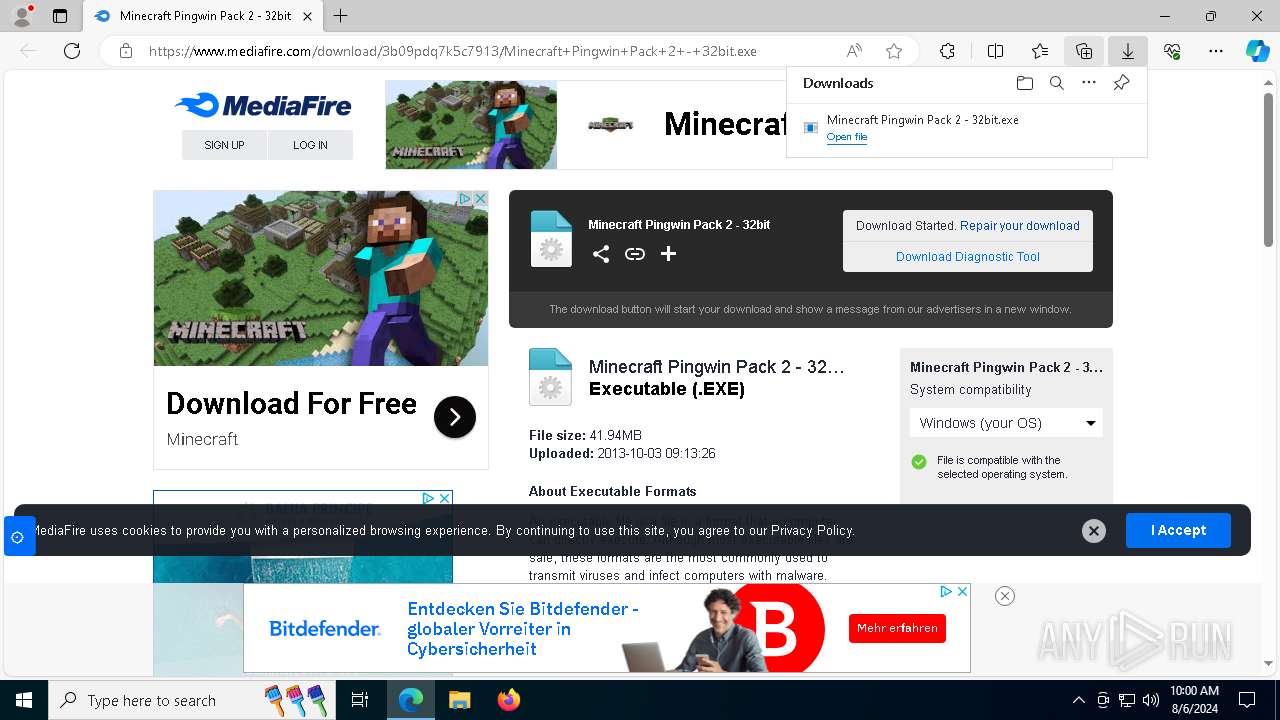Type in the Windows search box
This screenshot has height=720, width=1280.
[x=190, y=700]
